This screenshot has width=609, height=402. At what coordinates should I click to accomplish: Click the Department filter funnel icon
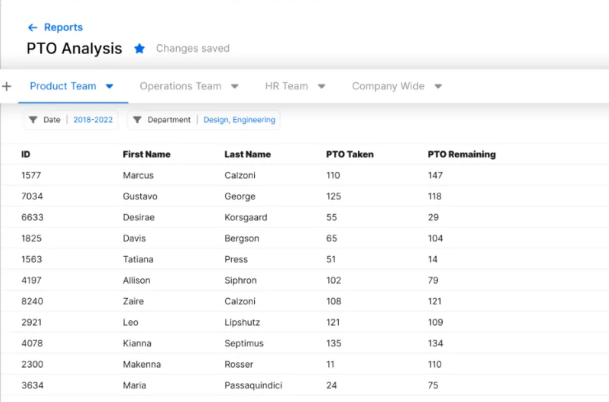[x=137, y=120]
